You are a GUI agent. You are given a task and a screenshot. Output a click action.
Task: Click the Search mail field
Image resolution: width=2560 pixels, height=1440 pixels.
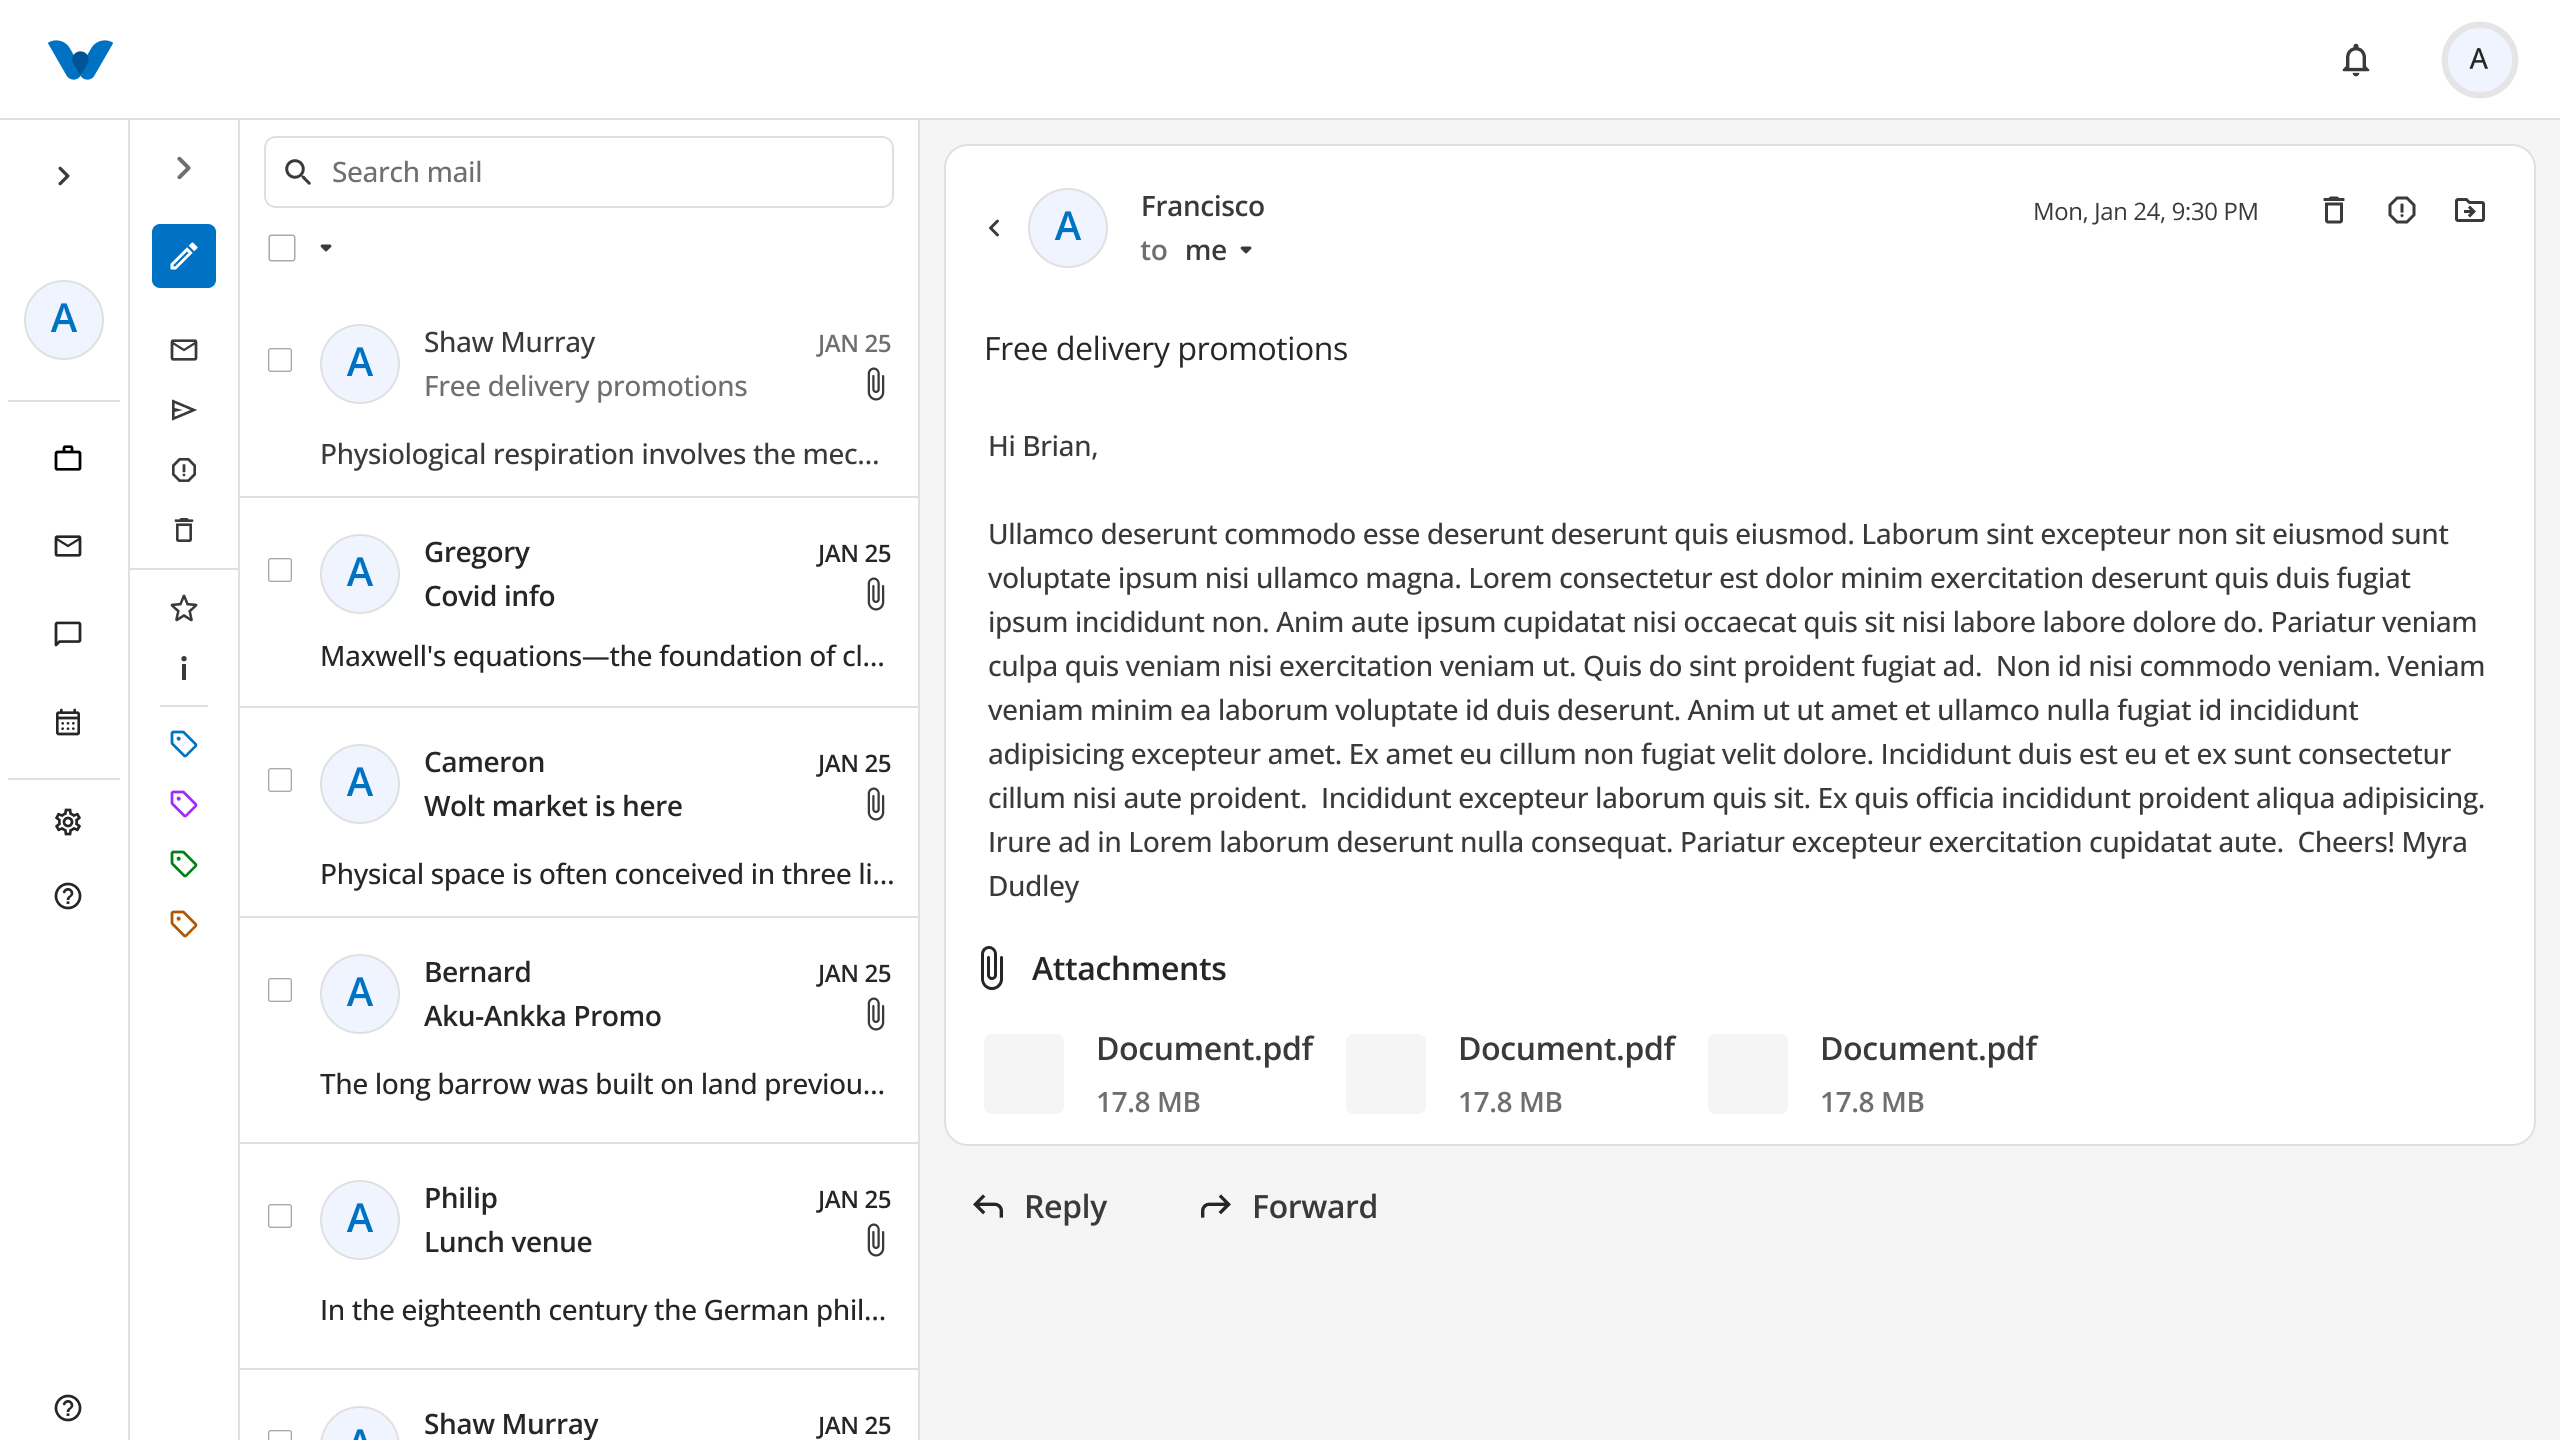[579, 172]
